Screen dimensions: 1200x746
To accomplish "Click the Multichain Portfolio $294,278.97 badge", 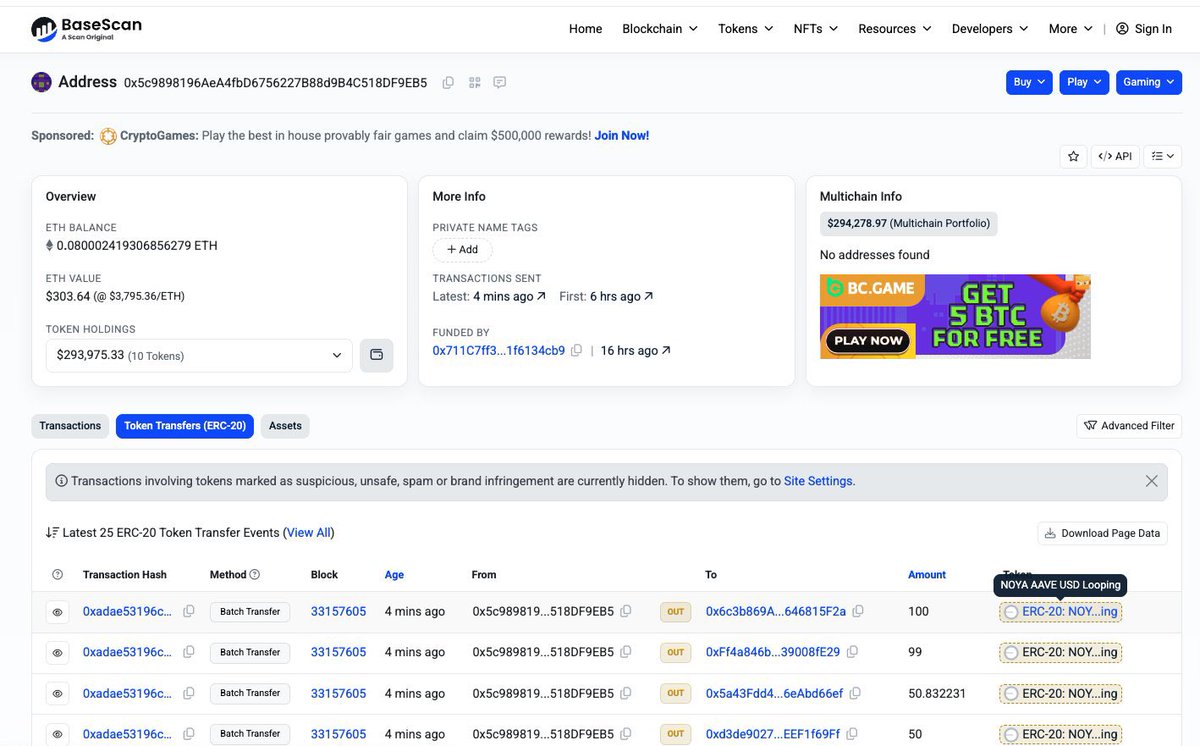I will [x=909, y=223].
